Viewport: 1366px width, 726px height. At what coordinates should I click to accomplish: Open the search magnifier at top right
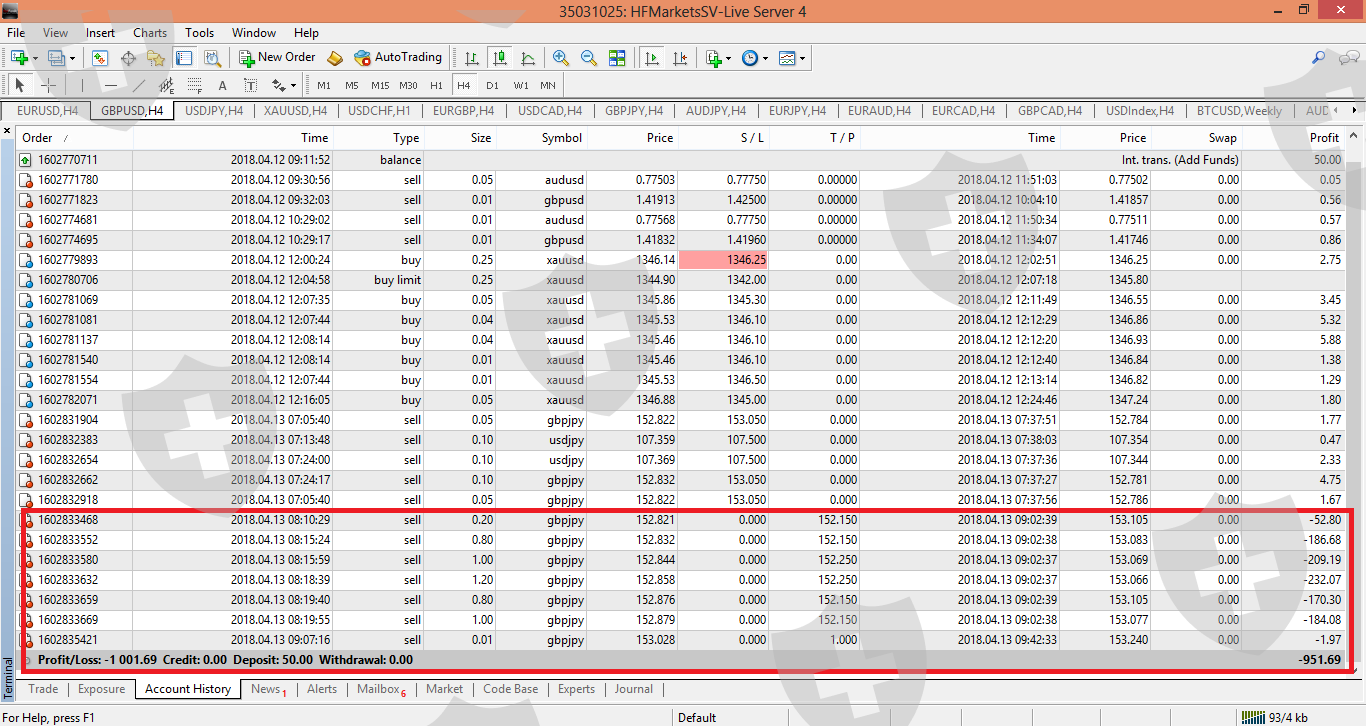click(1319, 58)
